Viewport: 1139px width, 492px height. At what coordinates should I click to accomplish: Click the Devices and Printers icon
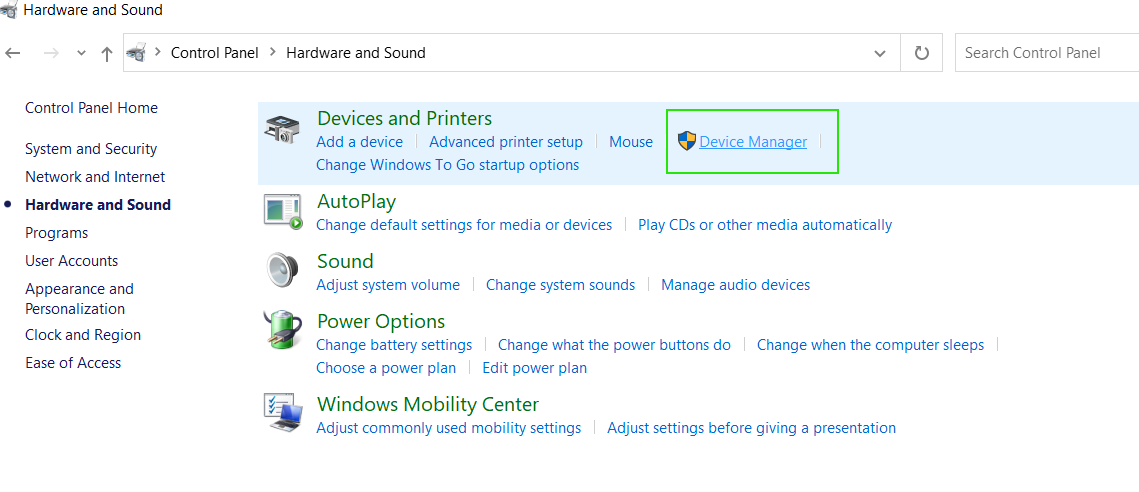(x=282, y=130)
